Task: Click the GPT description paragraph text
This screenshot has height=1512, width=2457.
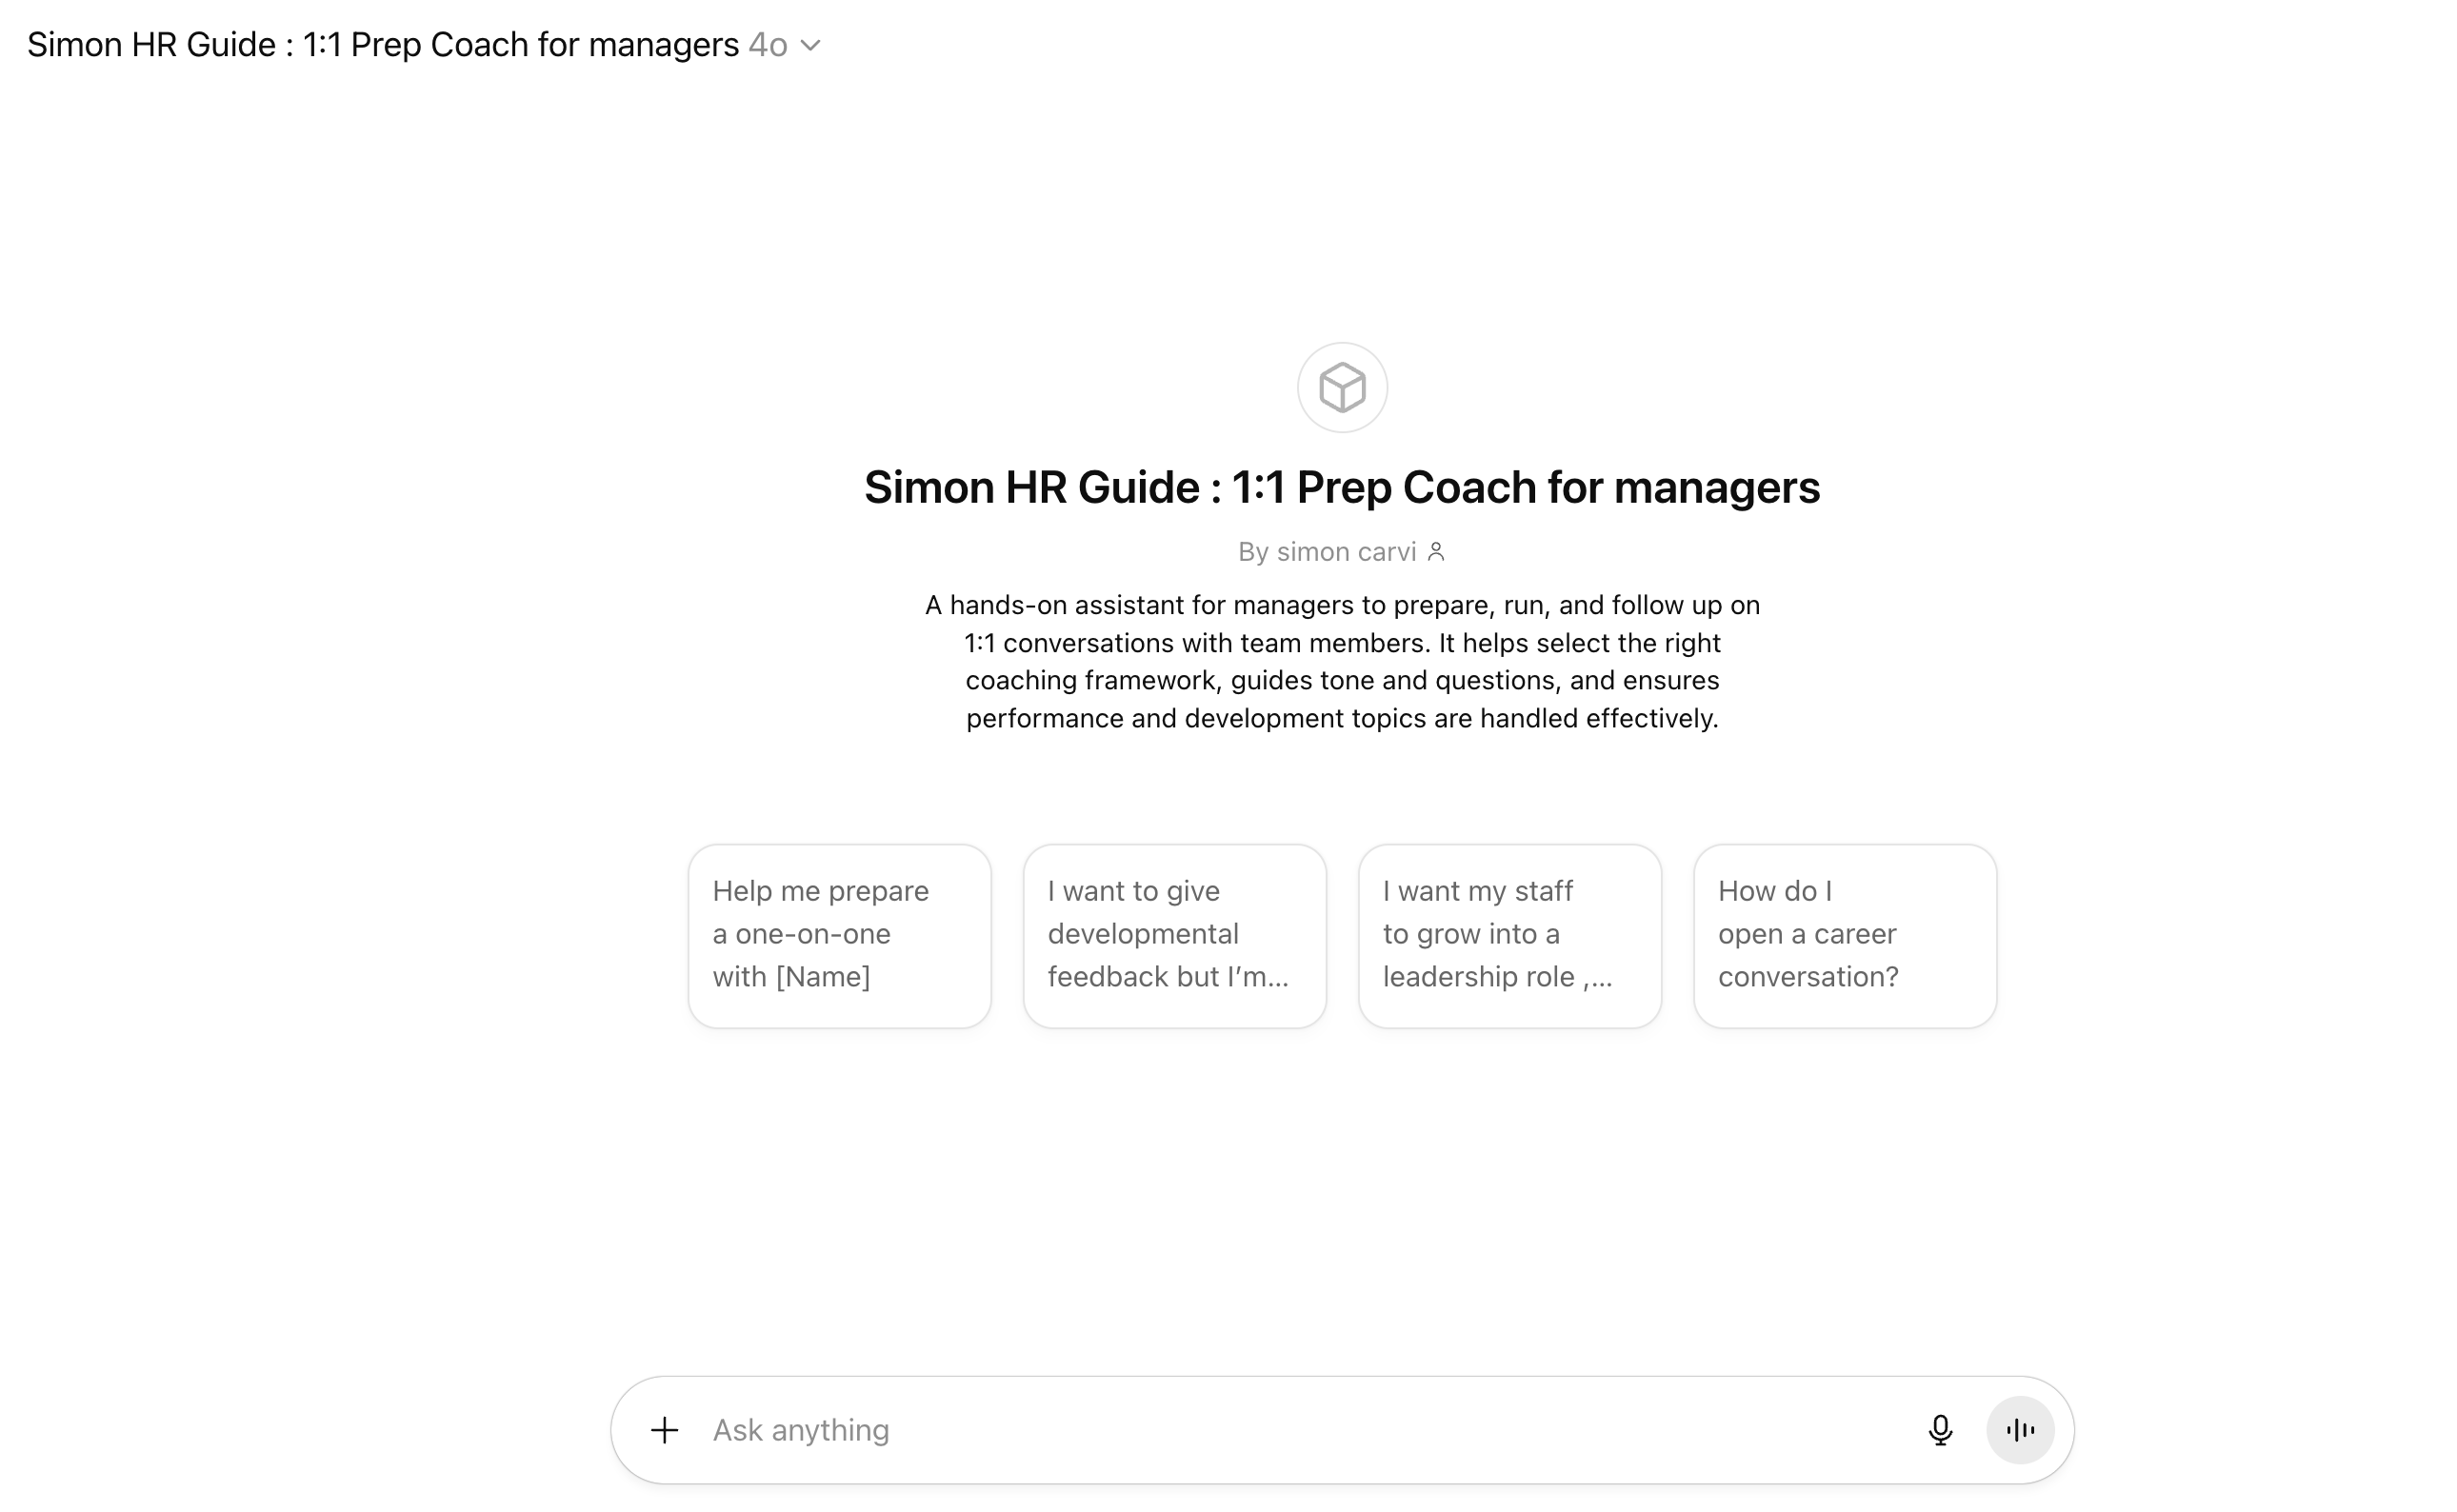Action: pyautogui.click(x=1341, y=661)
